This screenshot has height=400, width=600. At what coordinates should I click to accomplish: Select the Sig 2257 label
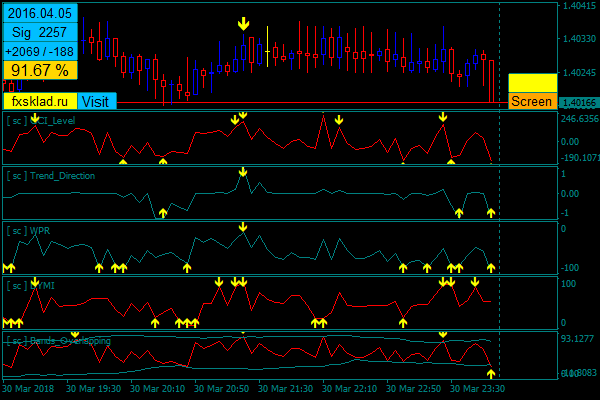(x=40, y=32)
